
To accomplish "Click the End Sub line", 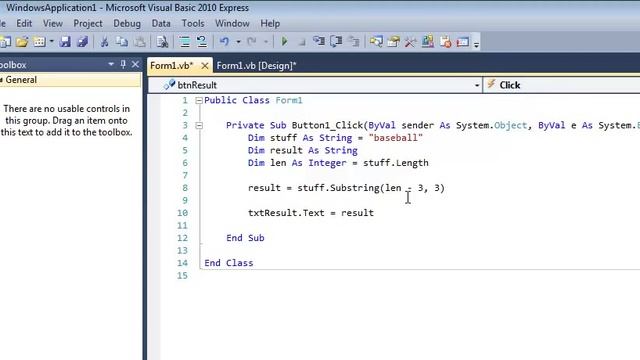I will [x=245, y=238].
